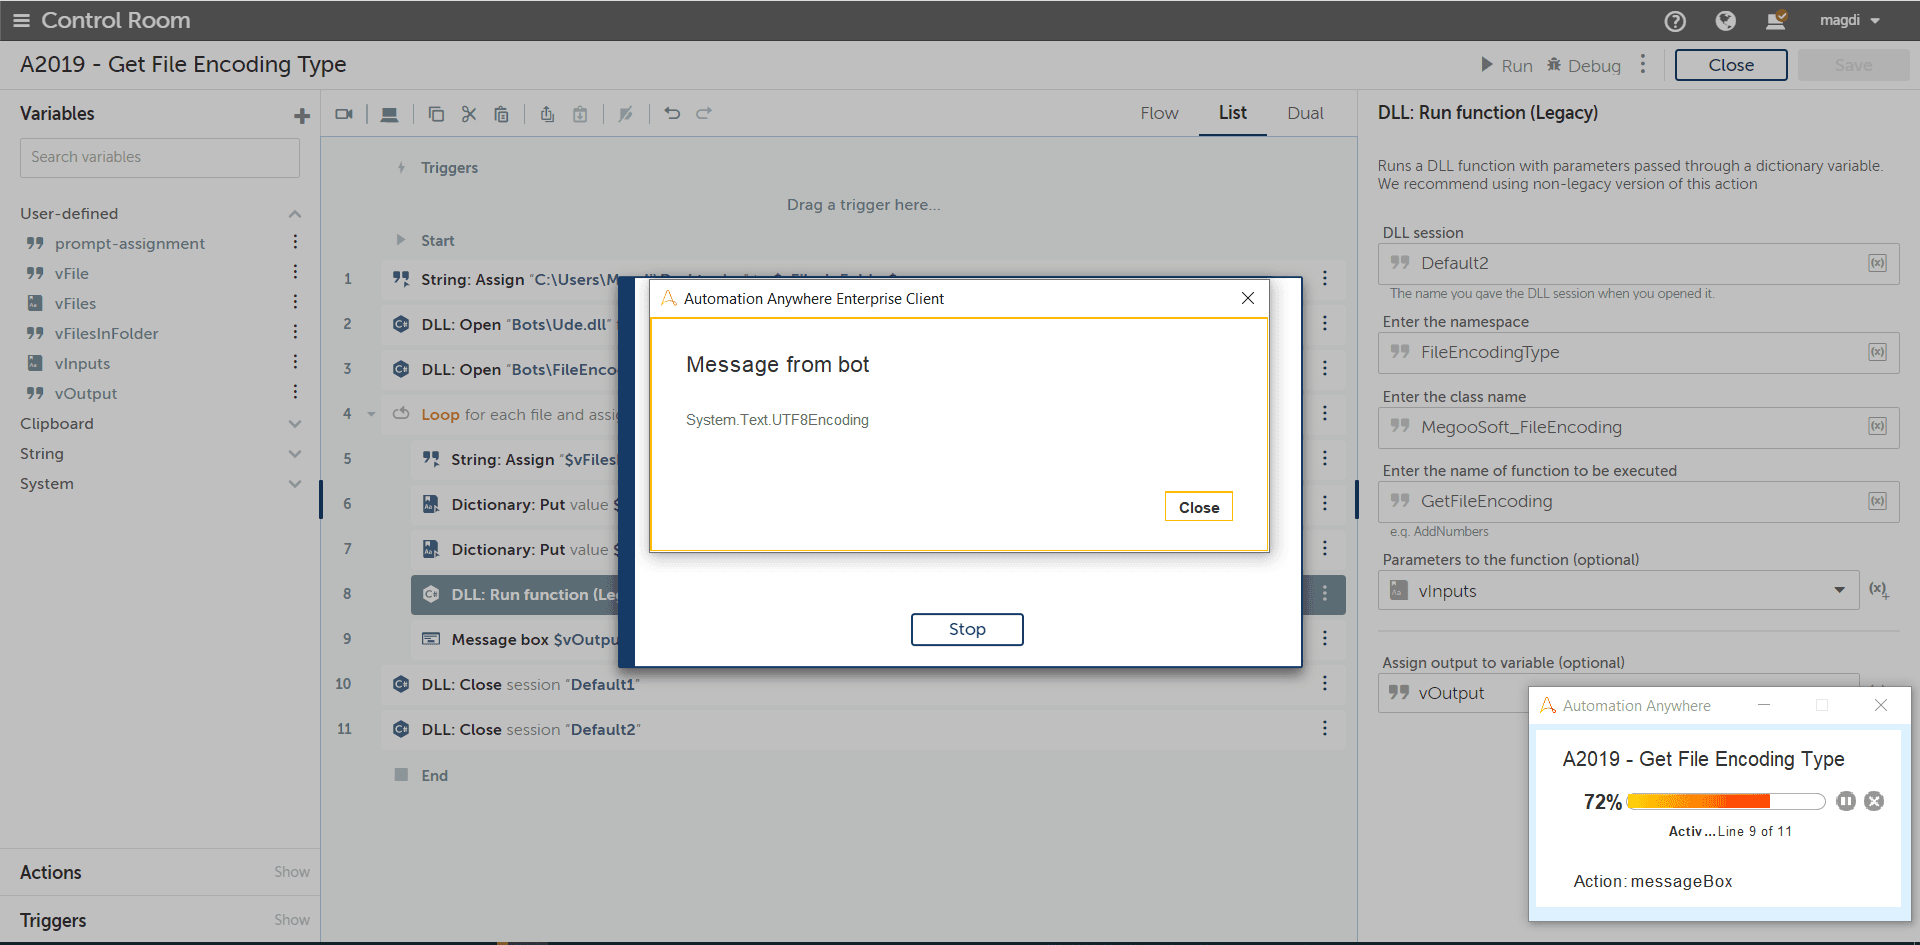
Task: Click the Cut scissors toolbar icon
Action: coord(469,114)
